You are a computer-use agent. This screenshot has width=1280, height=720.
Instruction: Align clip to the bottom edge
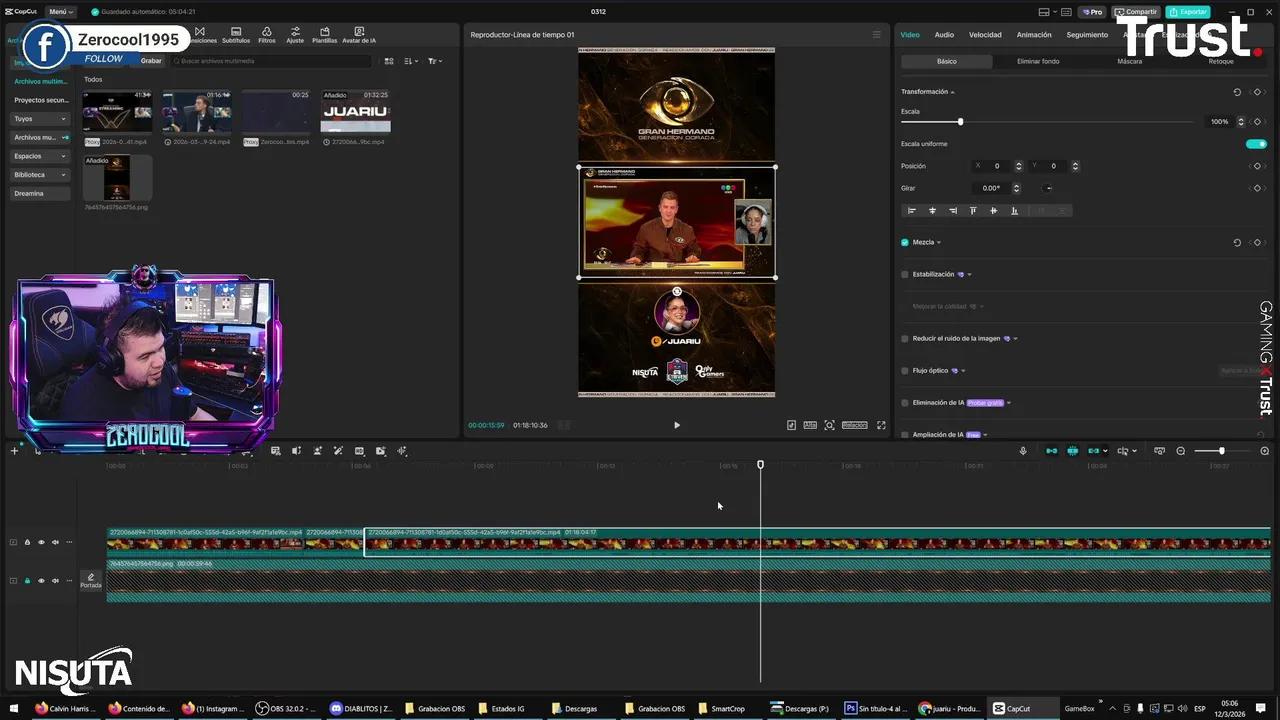pyautogui.click(x=1014, y=211)
